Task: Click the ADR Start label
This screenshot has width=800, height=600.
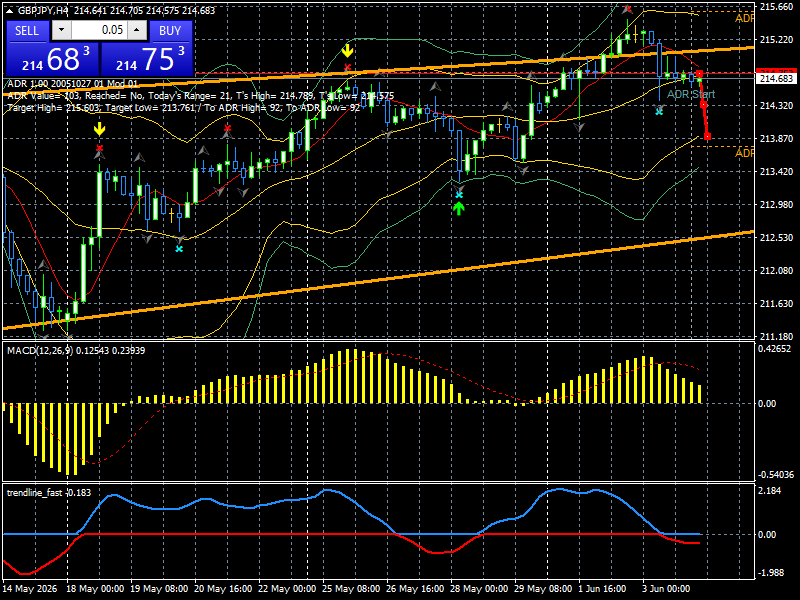Action: point(691,94)
